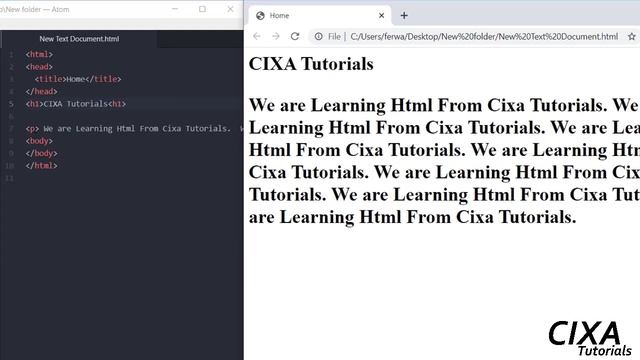Screen dimensions: 640x360
Task: Click the <body> opening tag line
Action: pos(39,141)
